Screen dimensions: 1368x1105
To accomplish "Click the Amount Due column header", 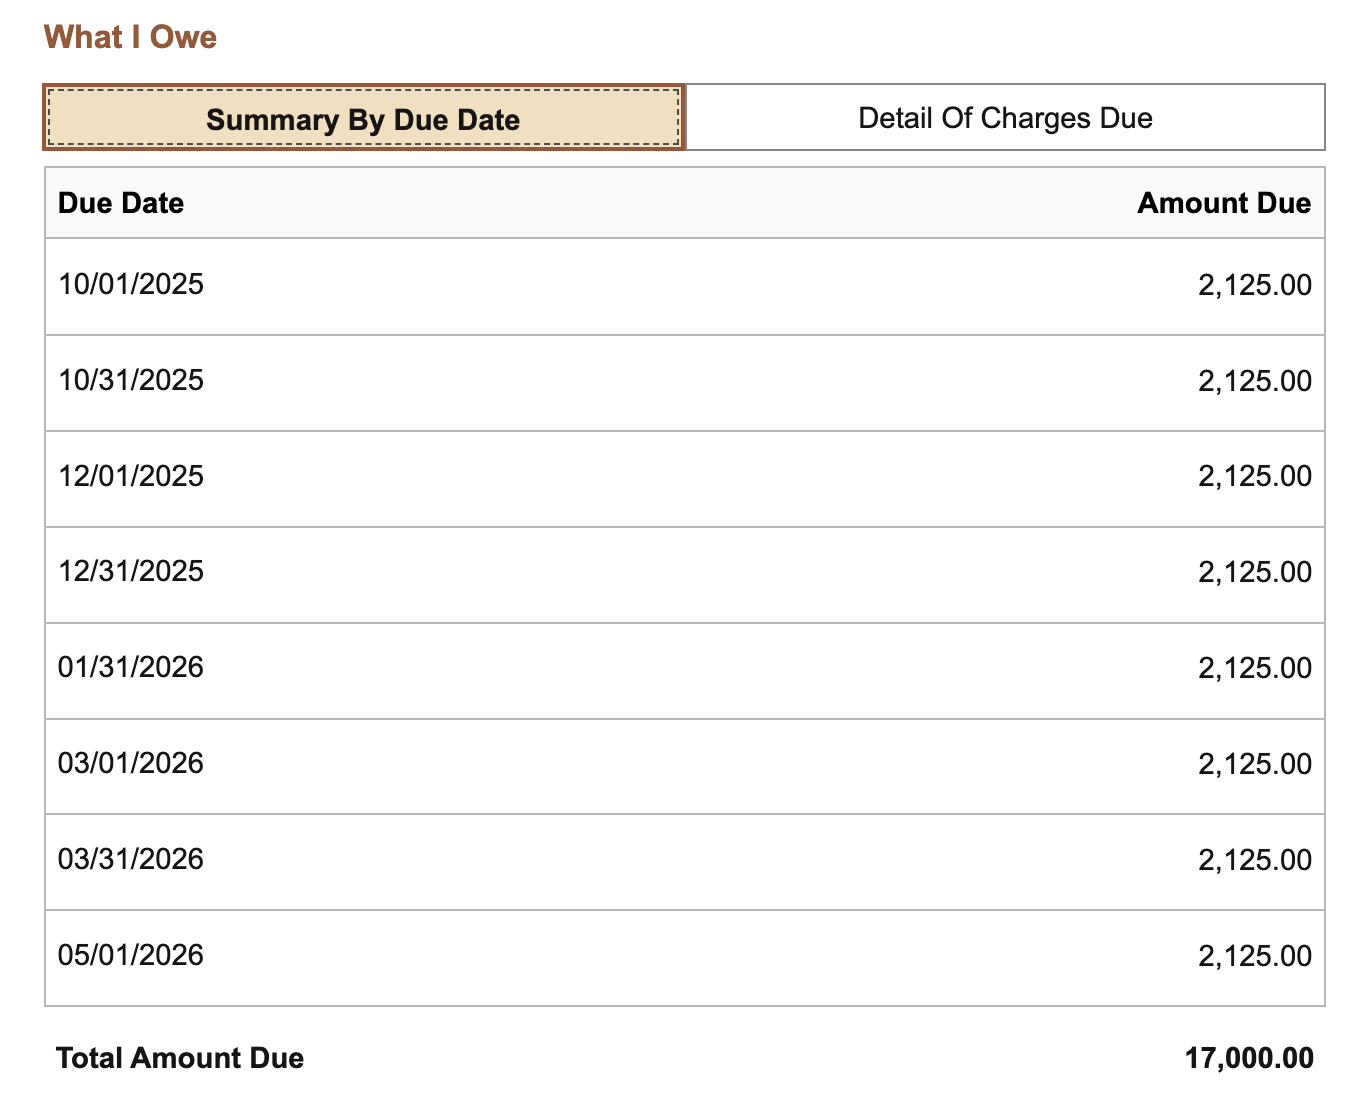I will pos(1224,203).
